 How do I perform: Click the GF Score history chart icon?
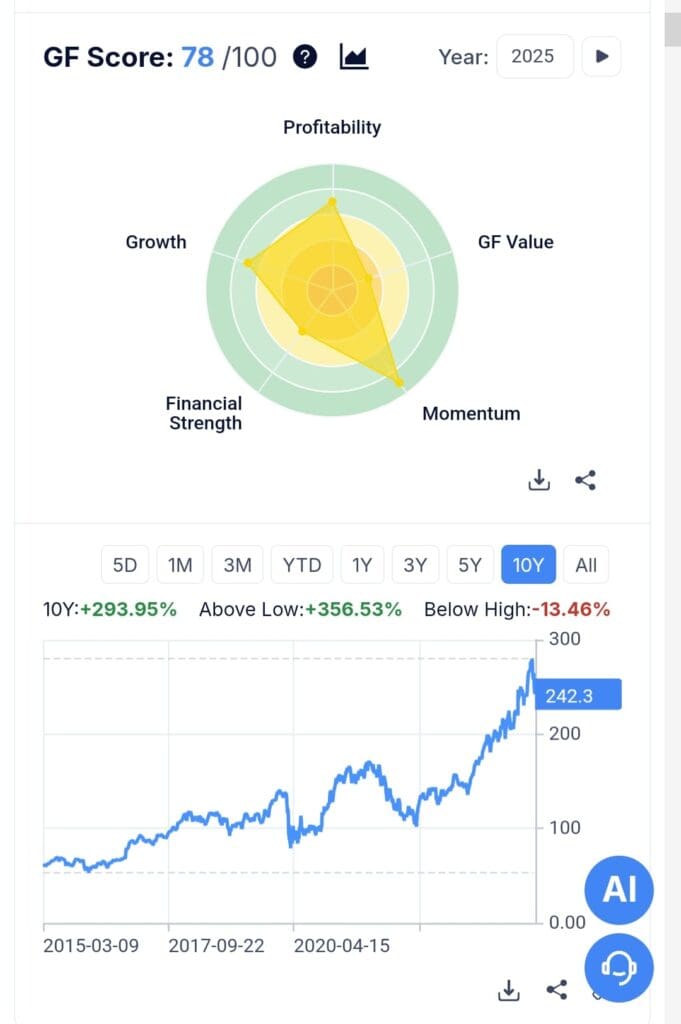tap(352, 57)
